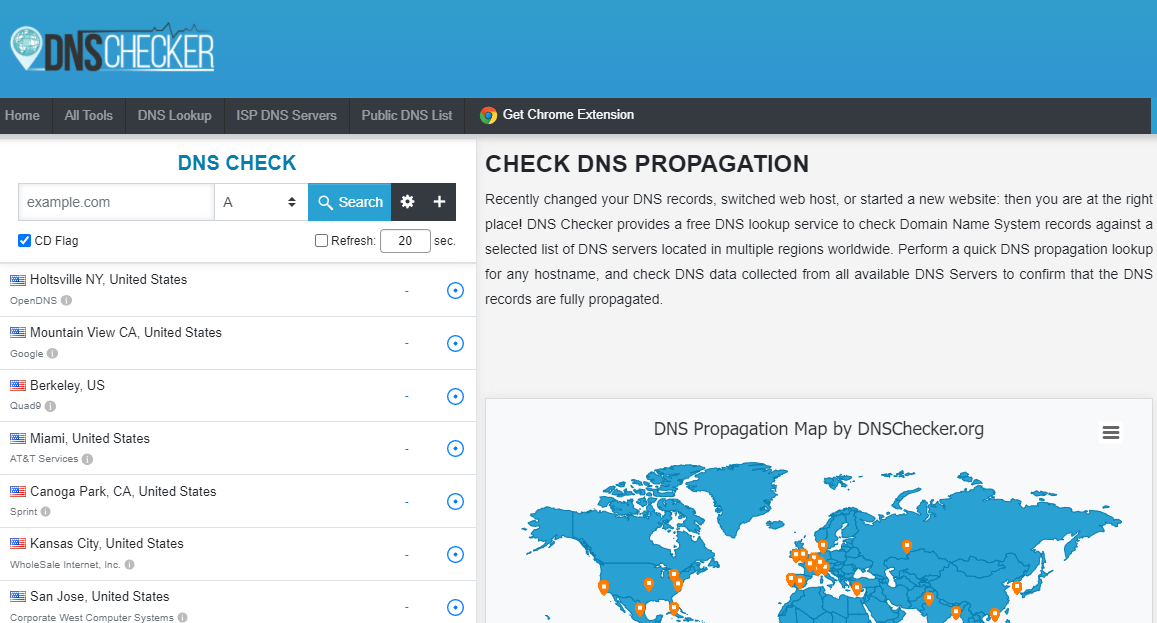Open the propagation map hamburger menu
The width and height of the screenshot is (1157, 623).
1111,433
